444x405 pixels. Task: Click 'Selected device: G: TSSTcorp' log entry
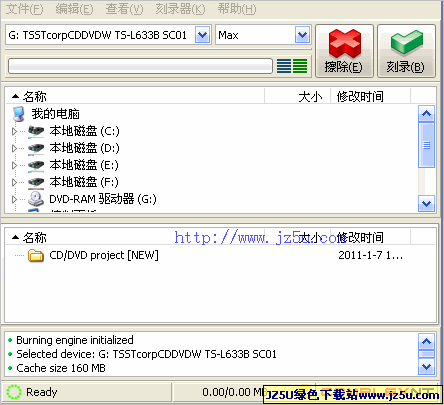click(x=146, y=354)
